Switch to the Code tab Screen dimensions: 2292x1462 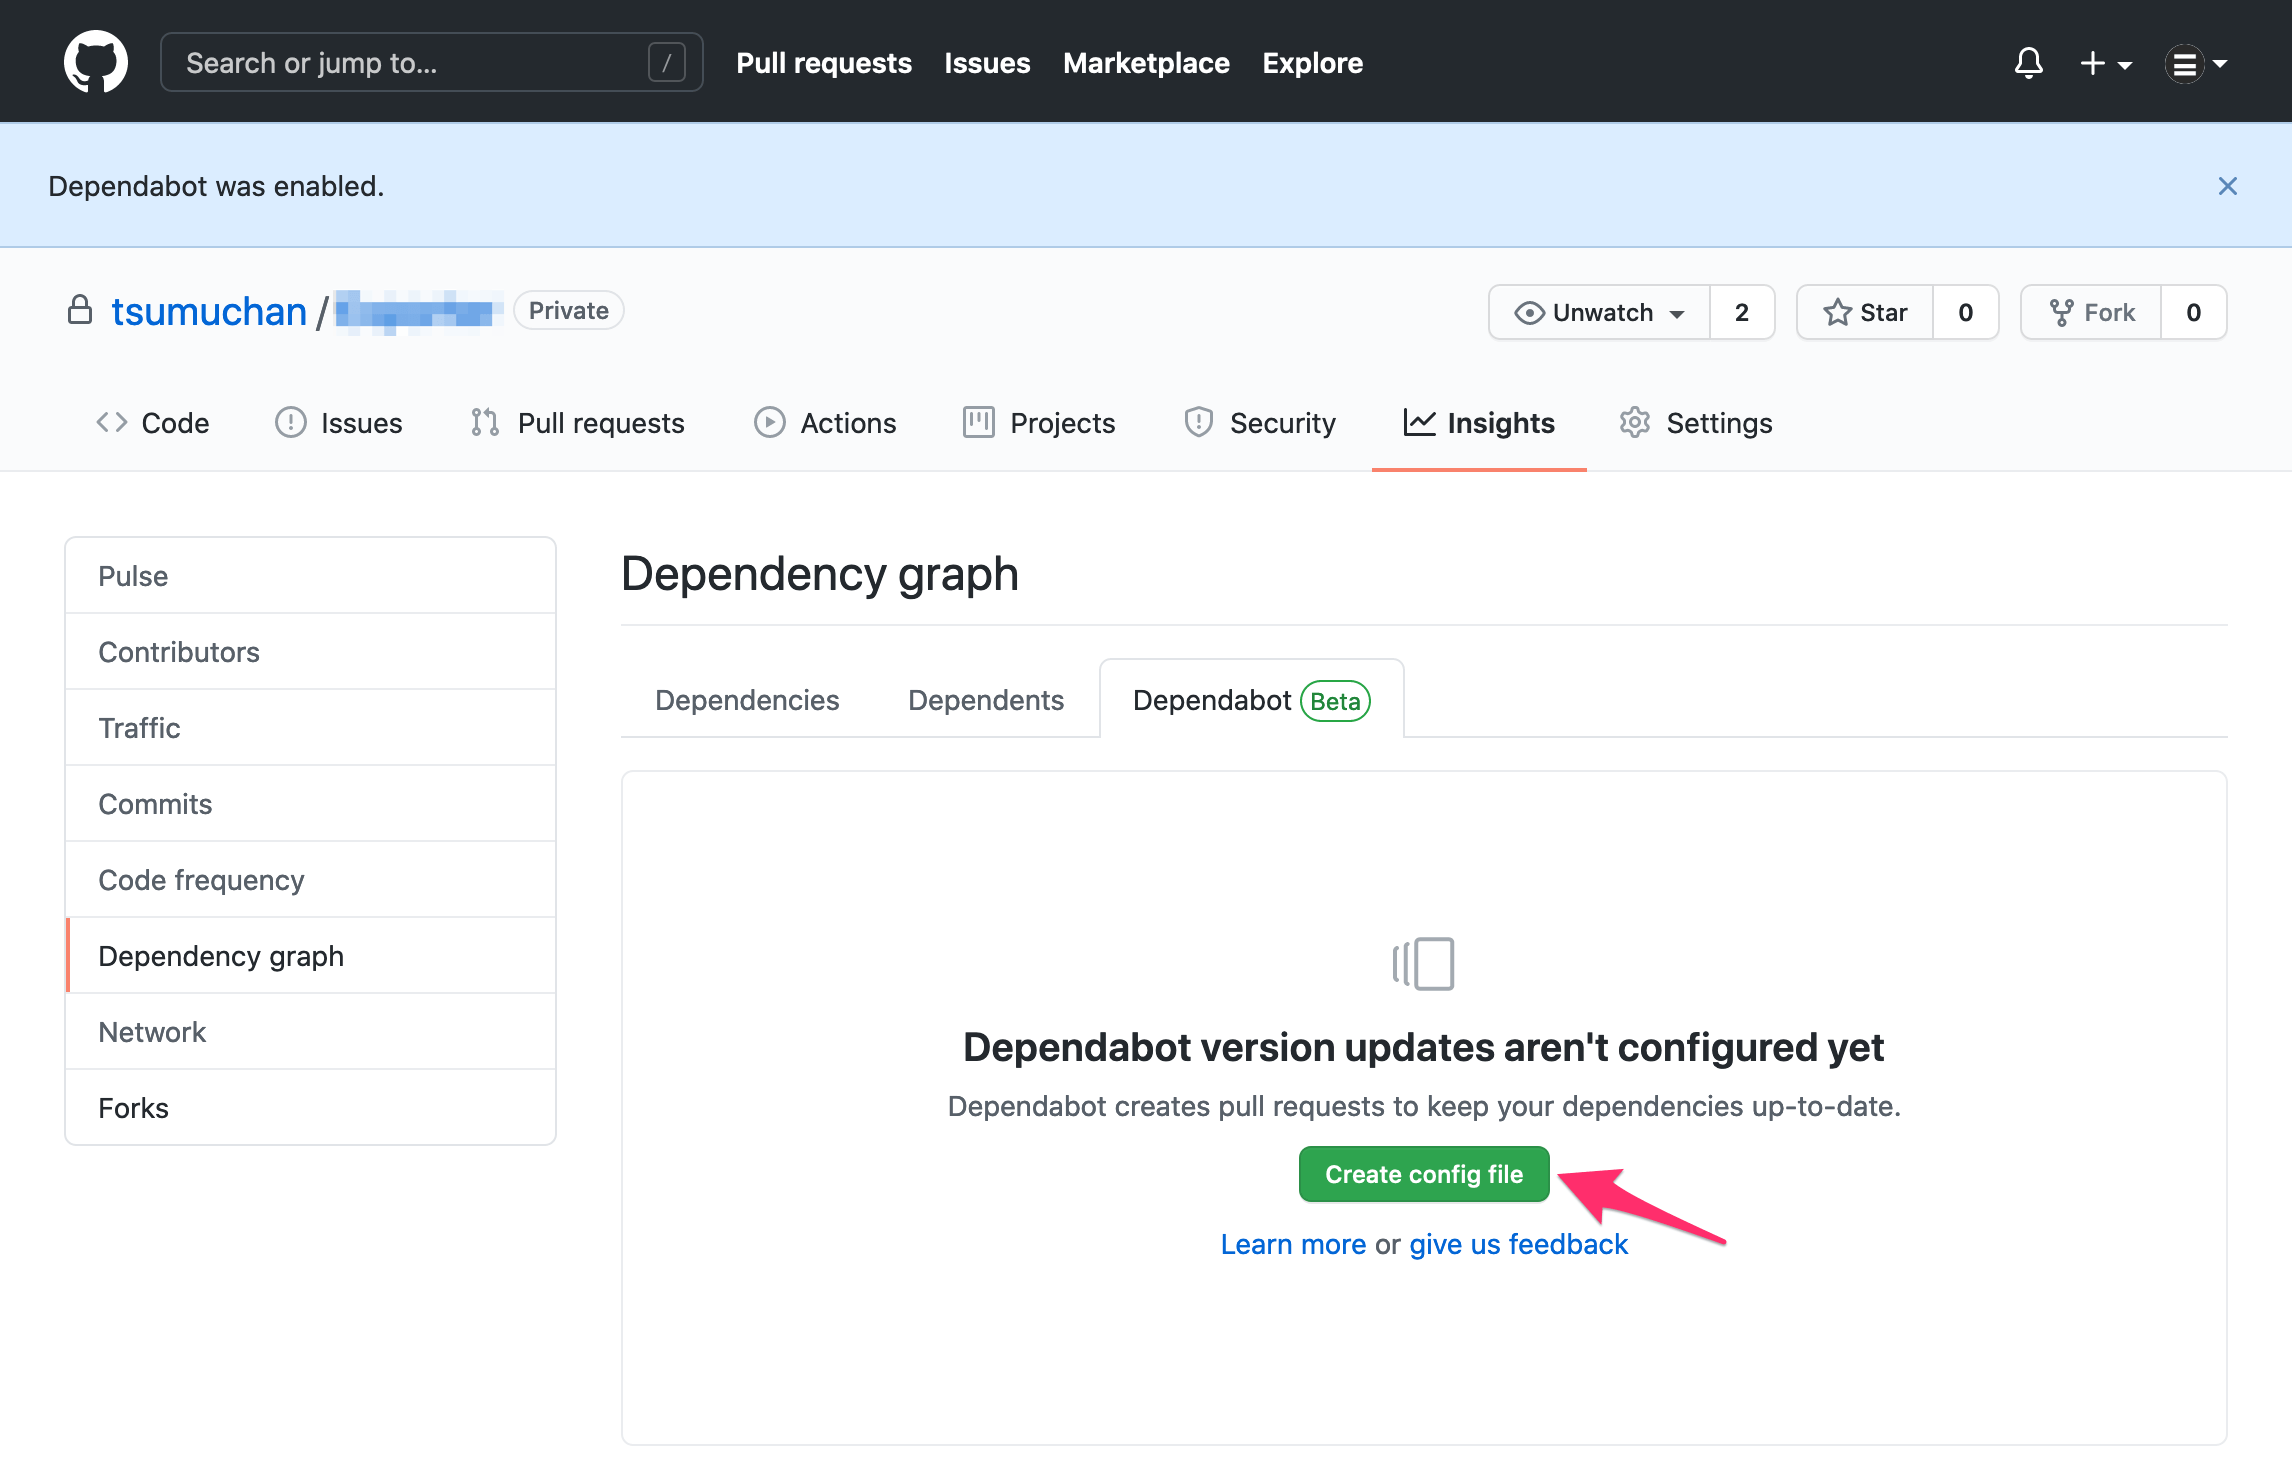[x=152, y=423]
